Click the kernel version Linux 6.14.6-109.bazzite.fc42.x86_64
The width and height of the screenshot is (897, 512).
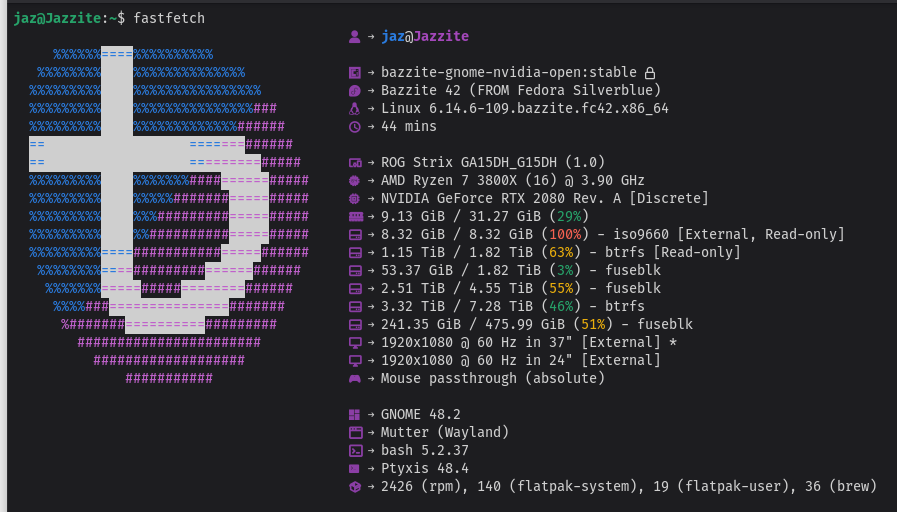pos(525,109)
